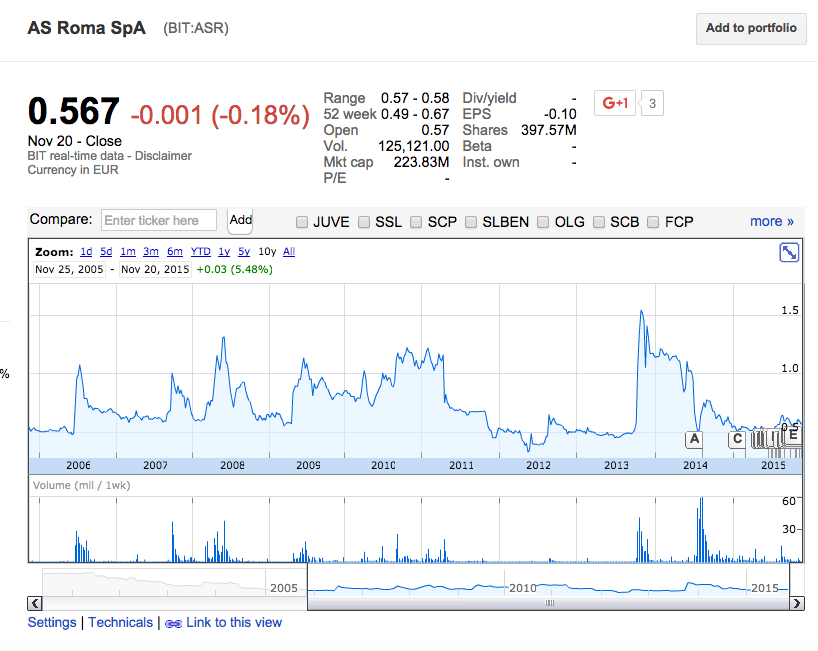The height and width of the screenshot is (651, 818).
Task: Set chart zoom to 1d
Action: (x=86, y=252)
